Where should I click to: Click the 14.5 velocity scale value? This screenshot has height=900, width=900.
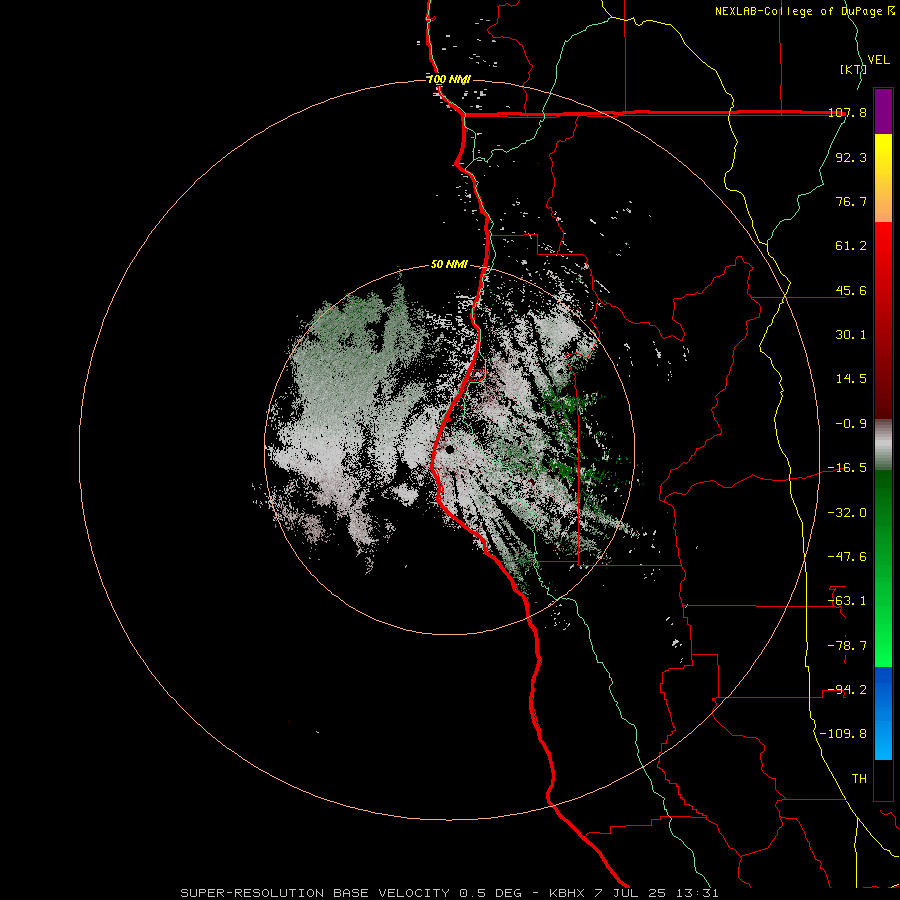click(x=851, y=379)
